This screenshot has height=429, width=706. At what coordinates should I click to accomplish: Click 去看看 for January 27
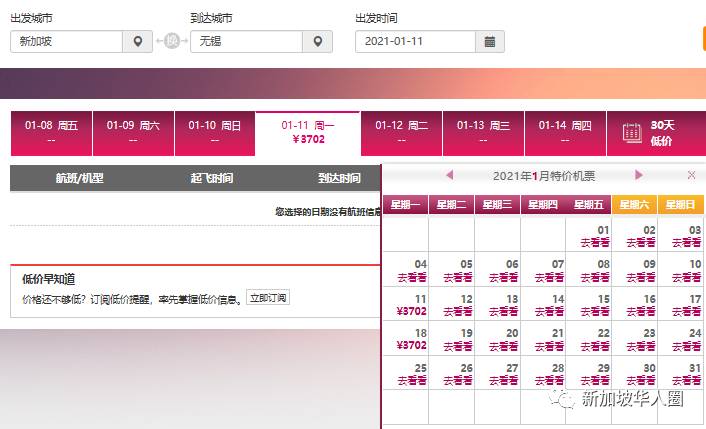point(503,381)
